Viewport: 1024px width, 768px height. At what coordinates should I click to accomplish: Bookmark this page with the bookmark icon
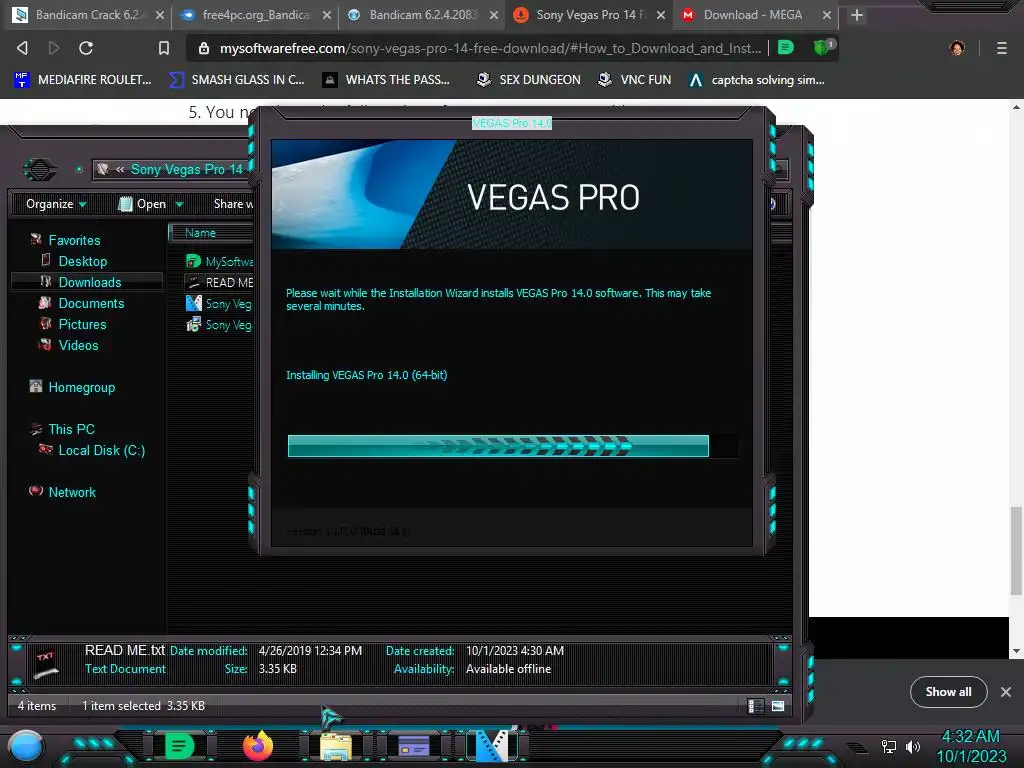164,48
